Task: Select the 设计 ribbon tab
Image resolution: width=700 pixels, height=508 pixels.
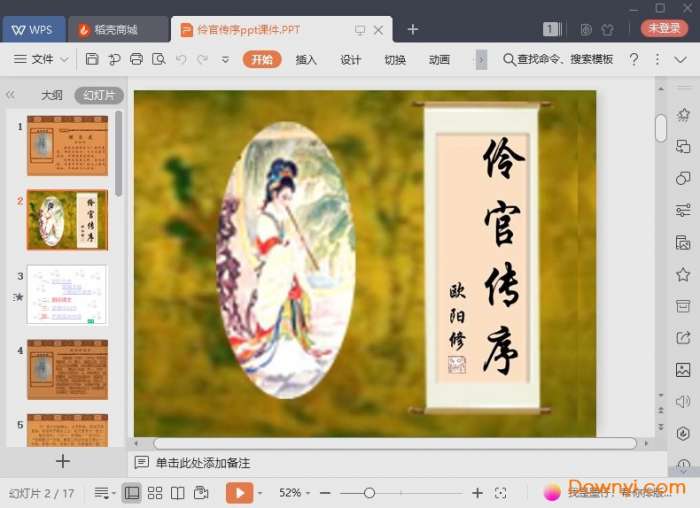Action: pyautogui.click(x=350, y=59)
